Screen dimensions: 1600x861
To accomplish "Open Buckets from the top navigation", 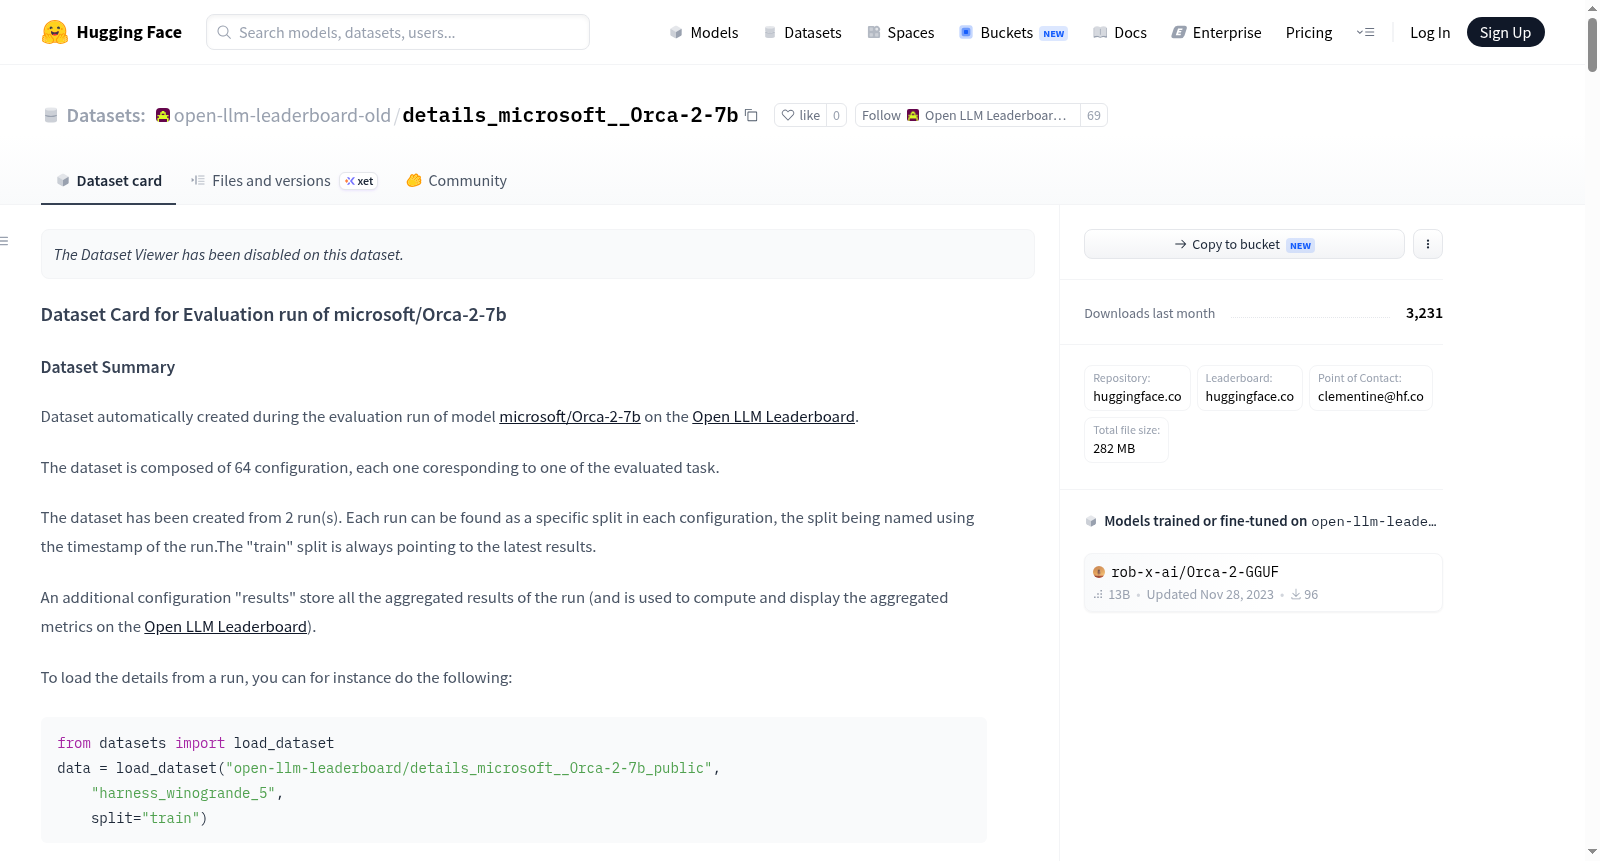I will coord(1013,33).
